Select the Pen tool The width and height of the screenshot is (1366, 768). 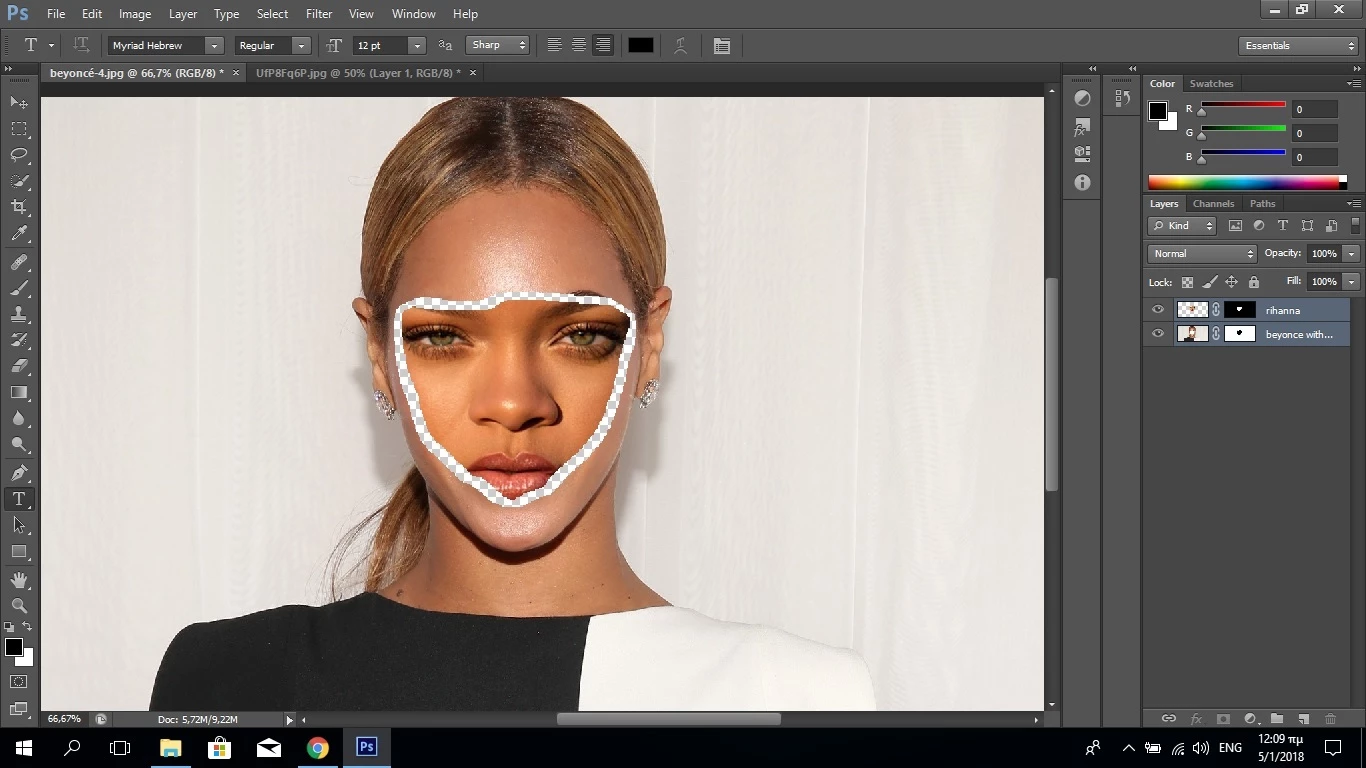[19, 473]
